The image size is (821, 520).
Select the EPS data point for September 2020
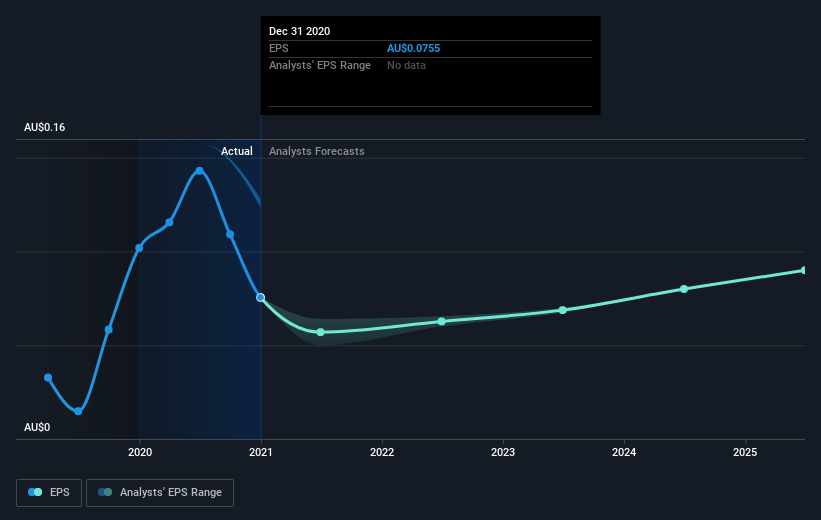[230, 234]
